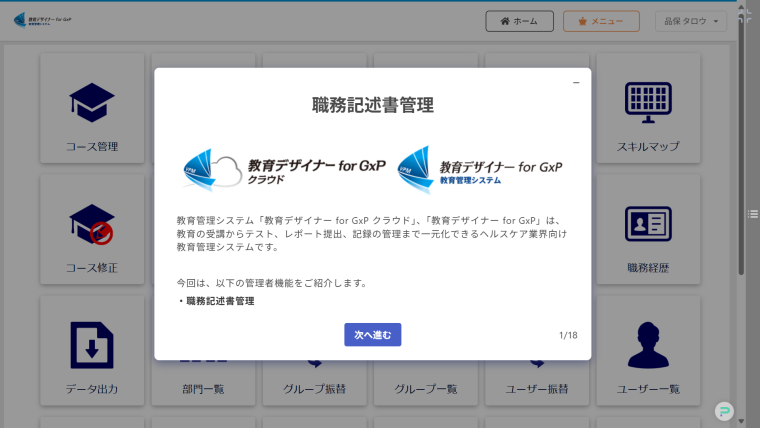This screenshot has height=428, width=760.
Task: Select the 部門一覧 tile label
Action: click(x=203, y=389)
